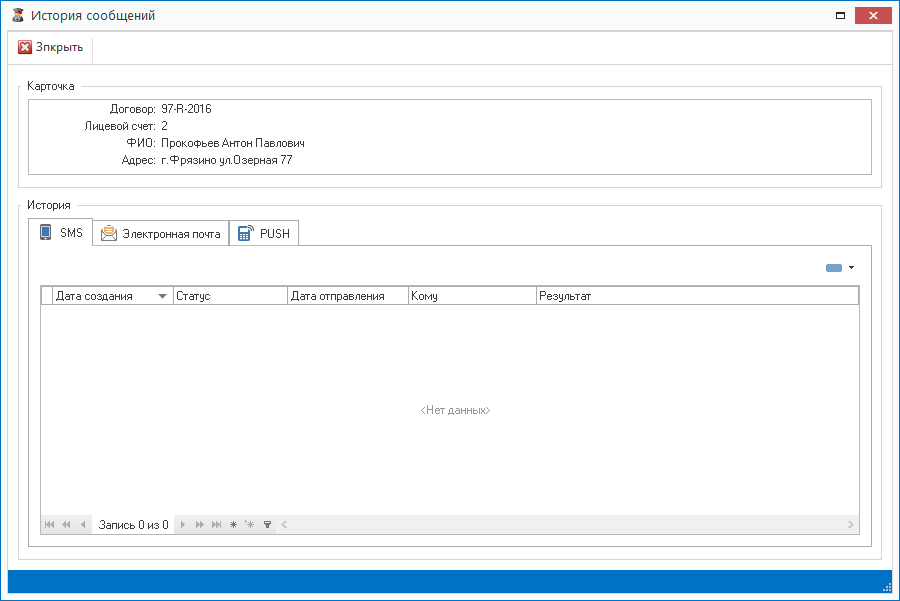Open the Дата создания column filter arrow
This screenshot has width=900, height=601.
coord(162,296)
